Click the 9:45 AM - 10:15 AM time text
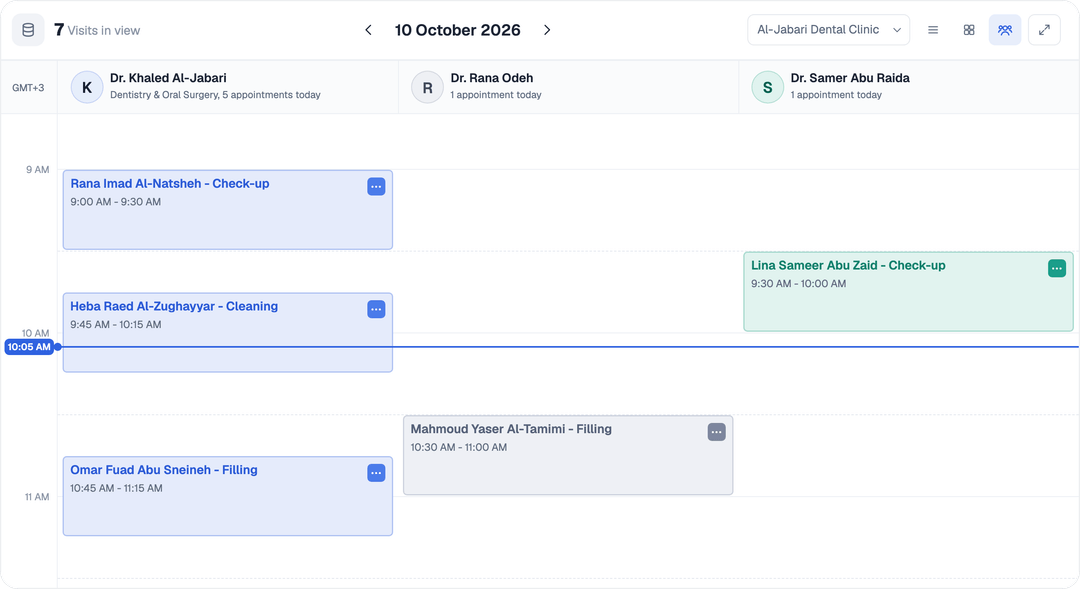1080x589 pixels. [x=116, y=324]
